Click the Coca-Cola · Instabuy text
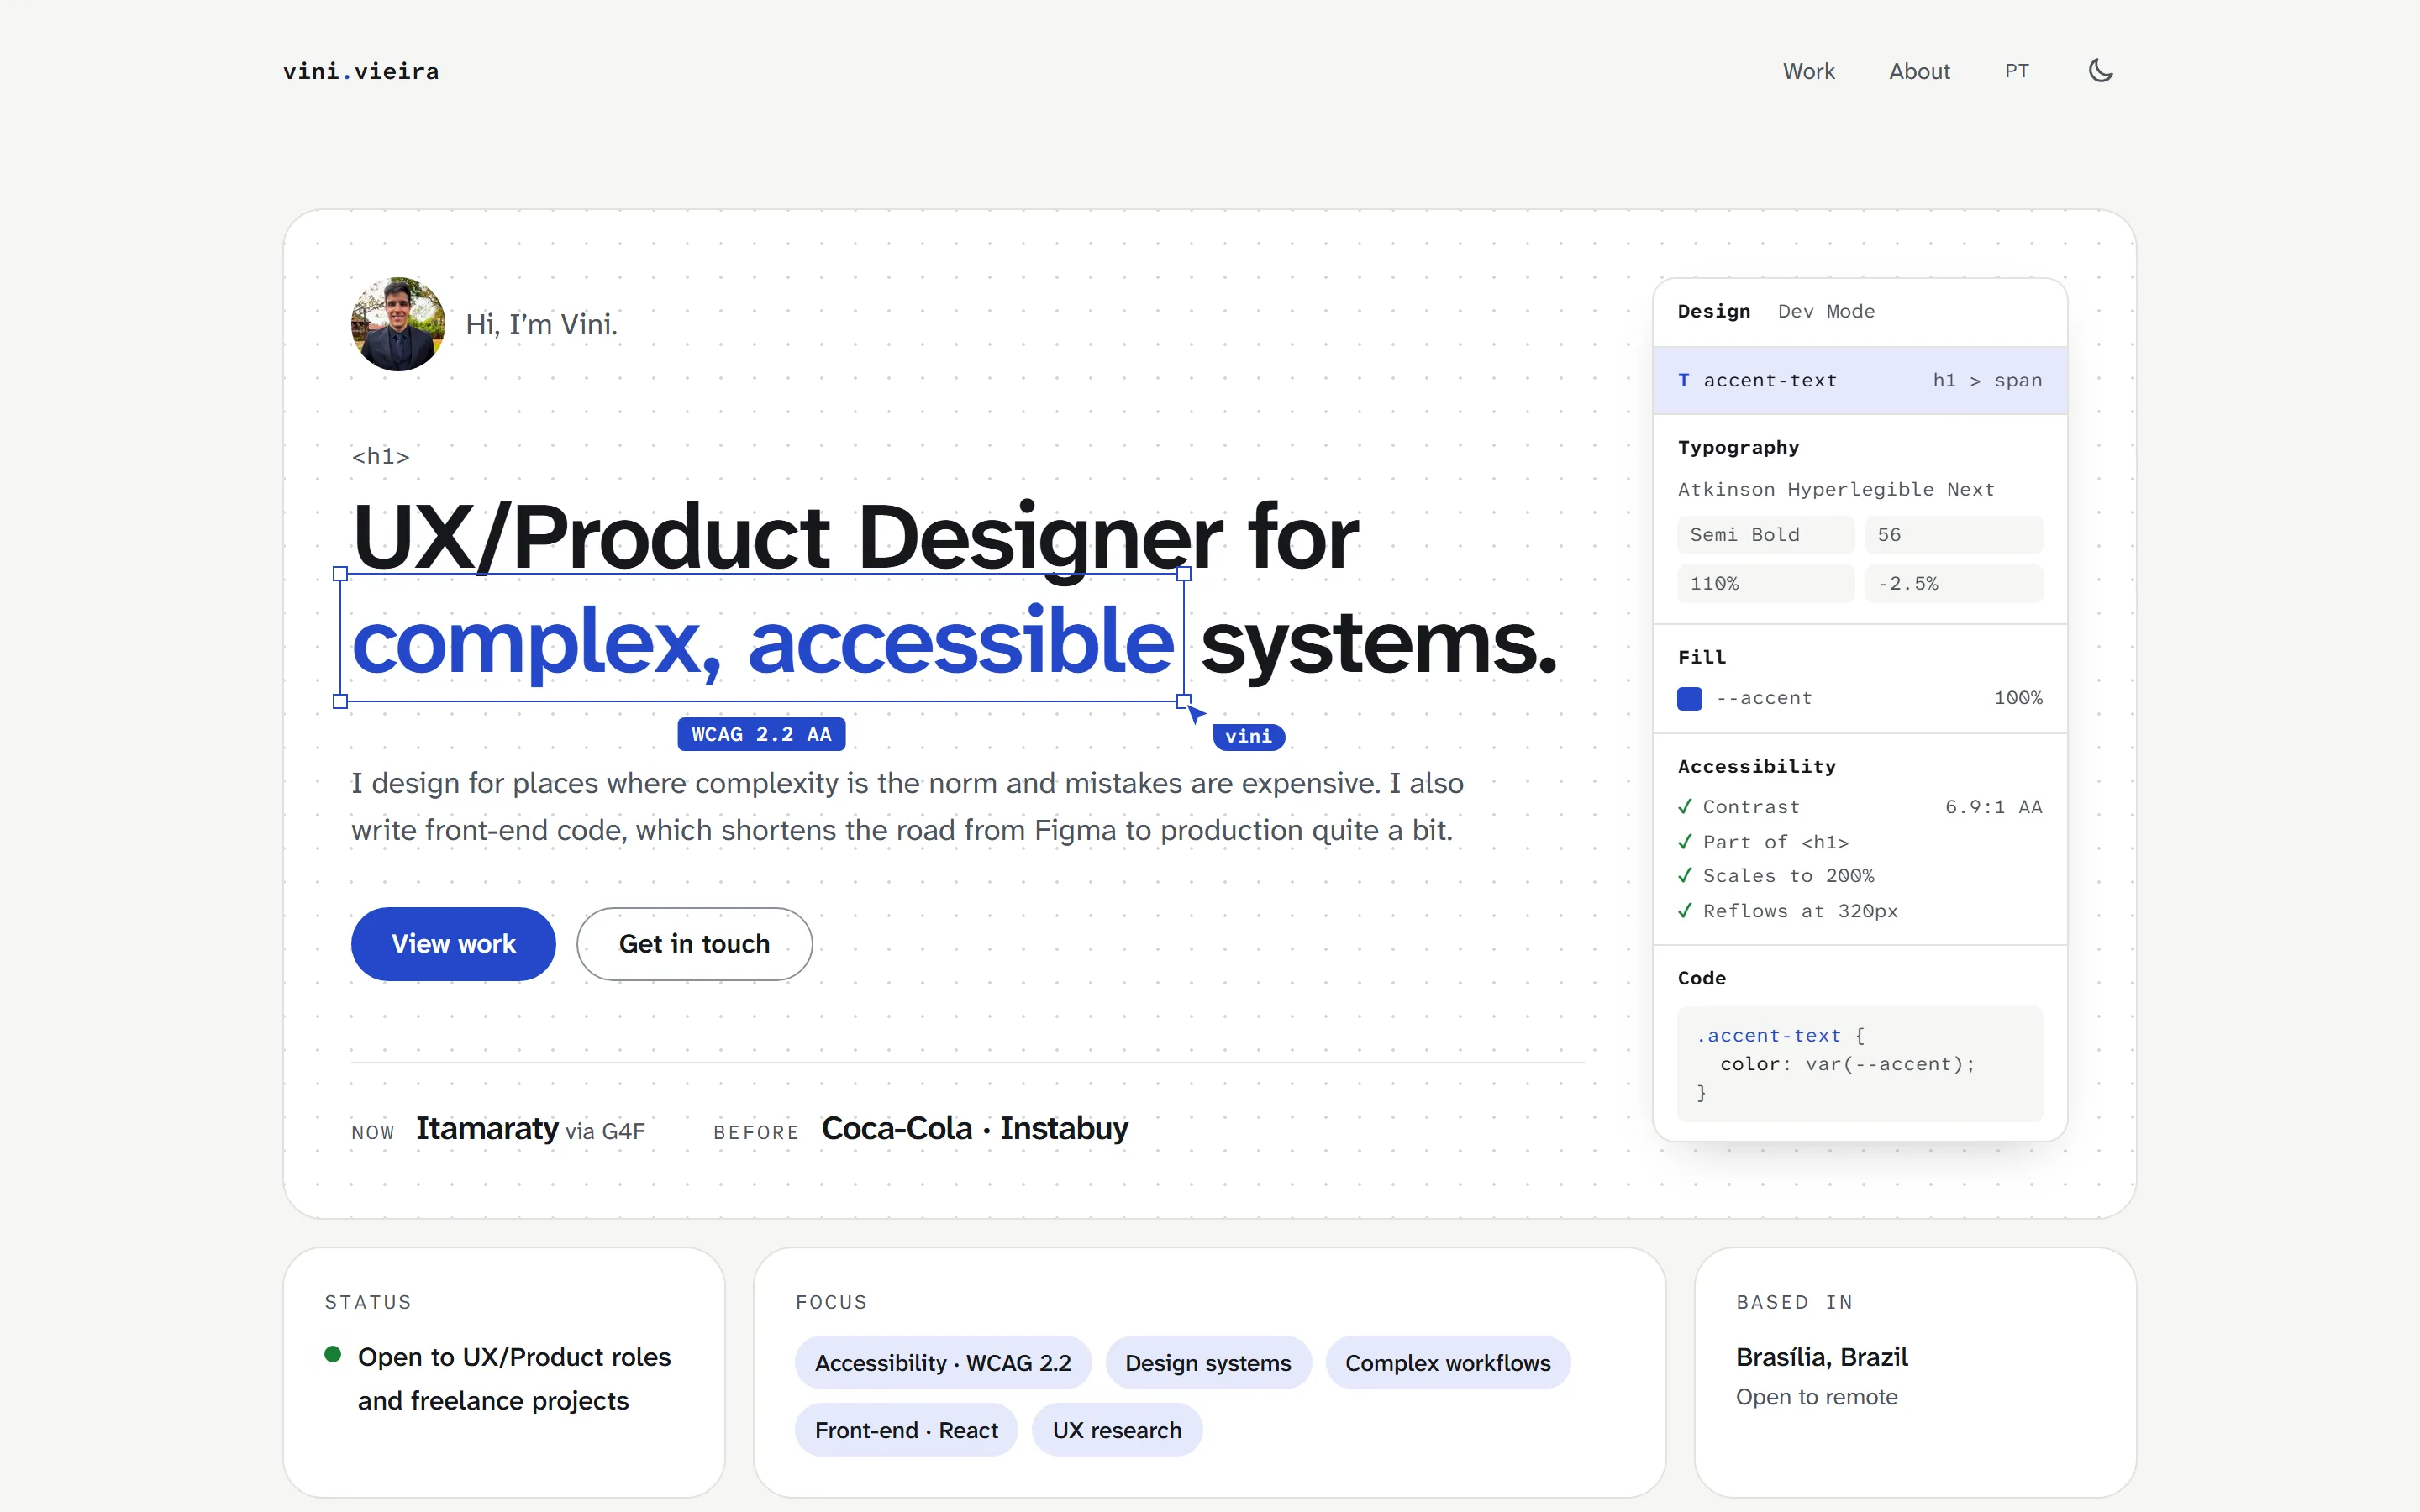 974,1128
